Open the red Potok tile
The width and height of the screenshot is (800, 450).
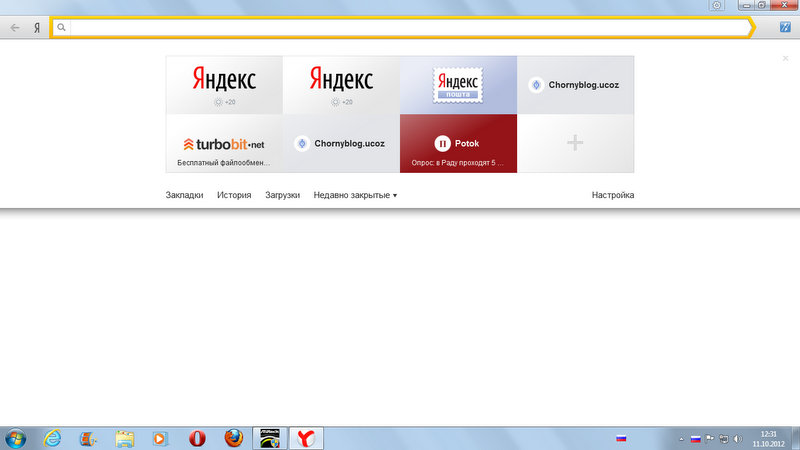click(458, 143)
